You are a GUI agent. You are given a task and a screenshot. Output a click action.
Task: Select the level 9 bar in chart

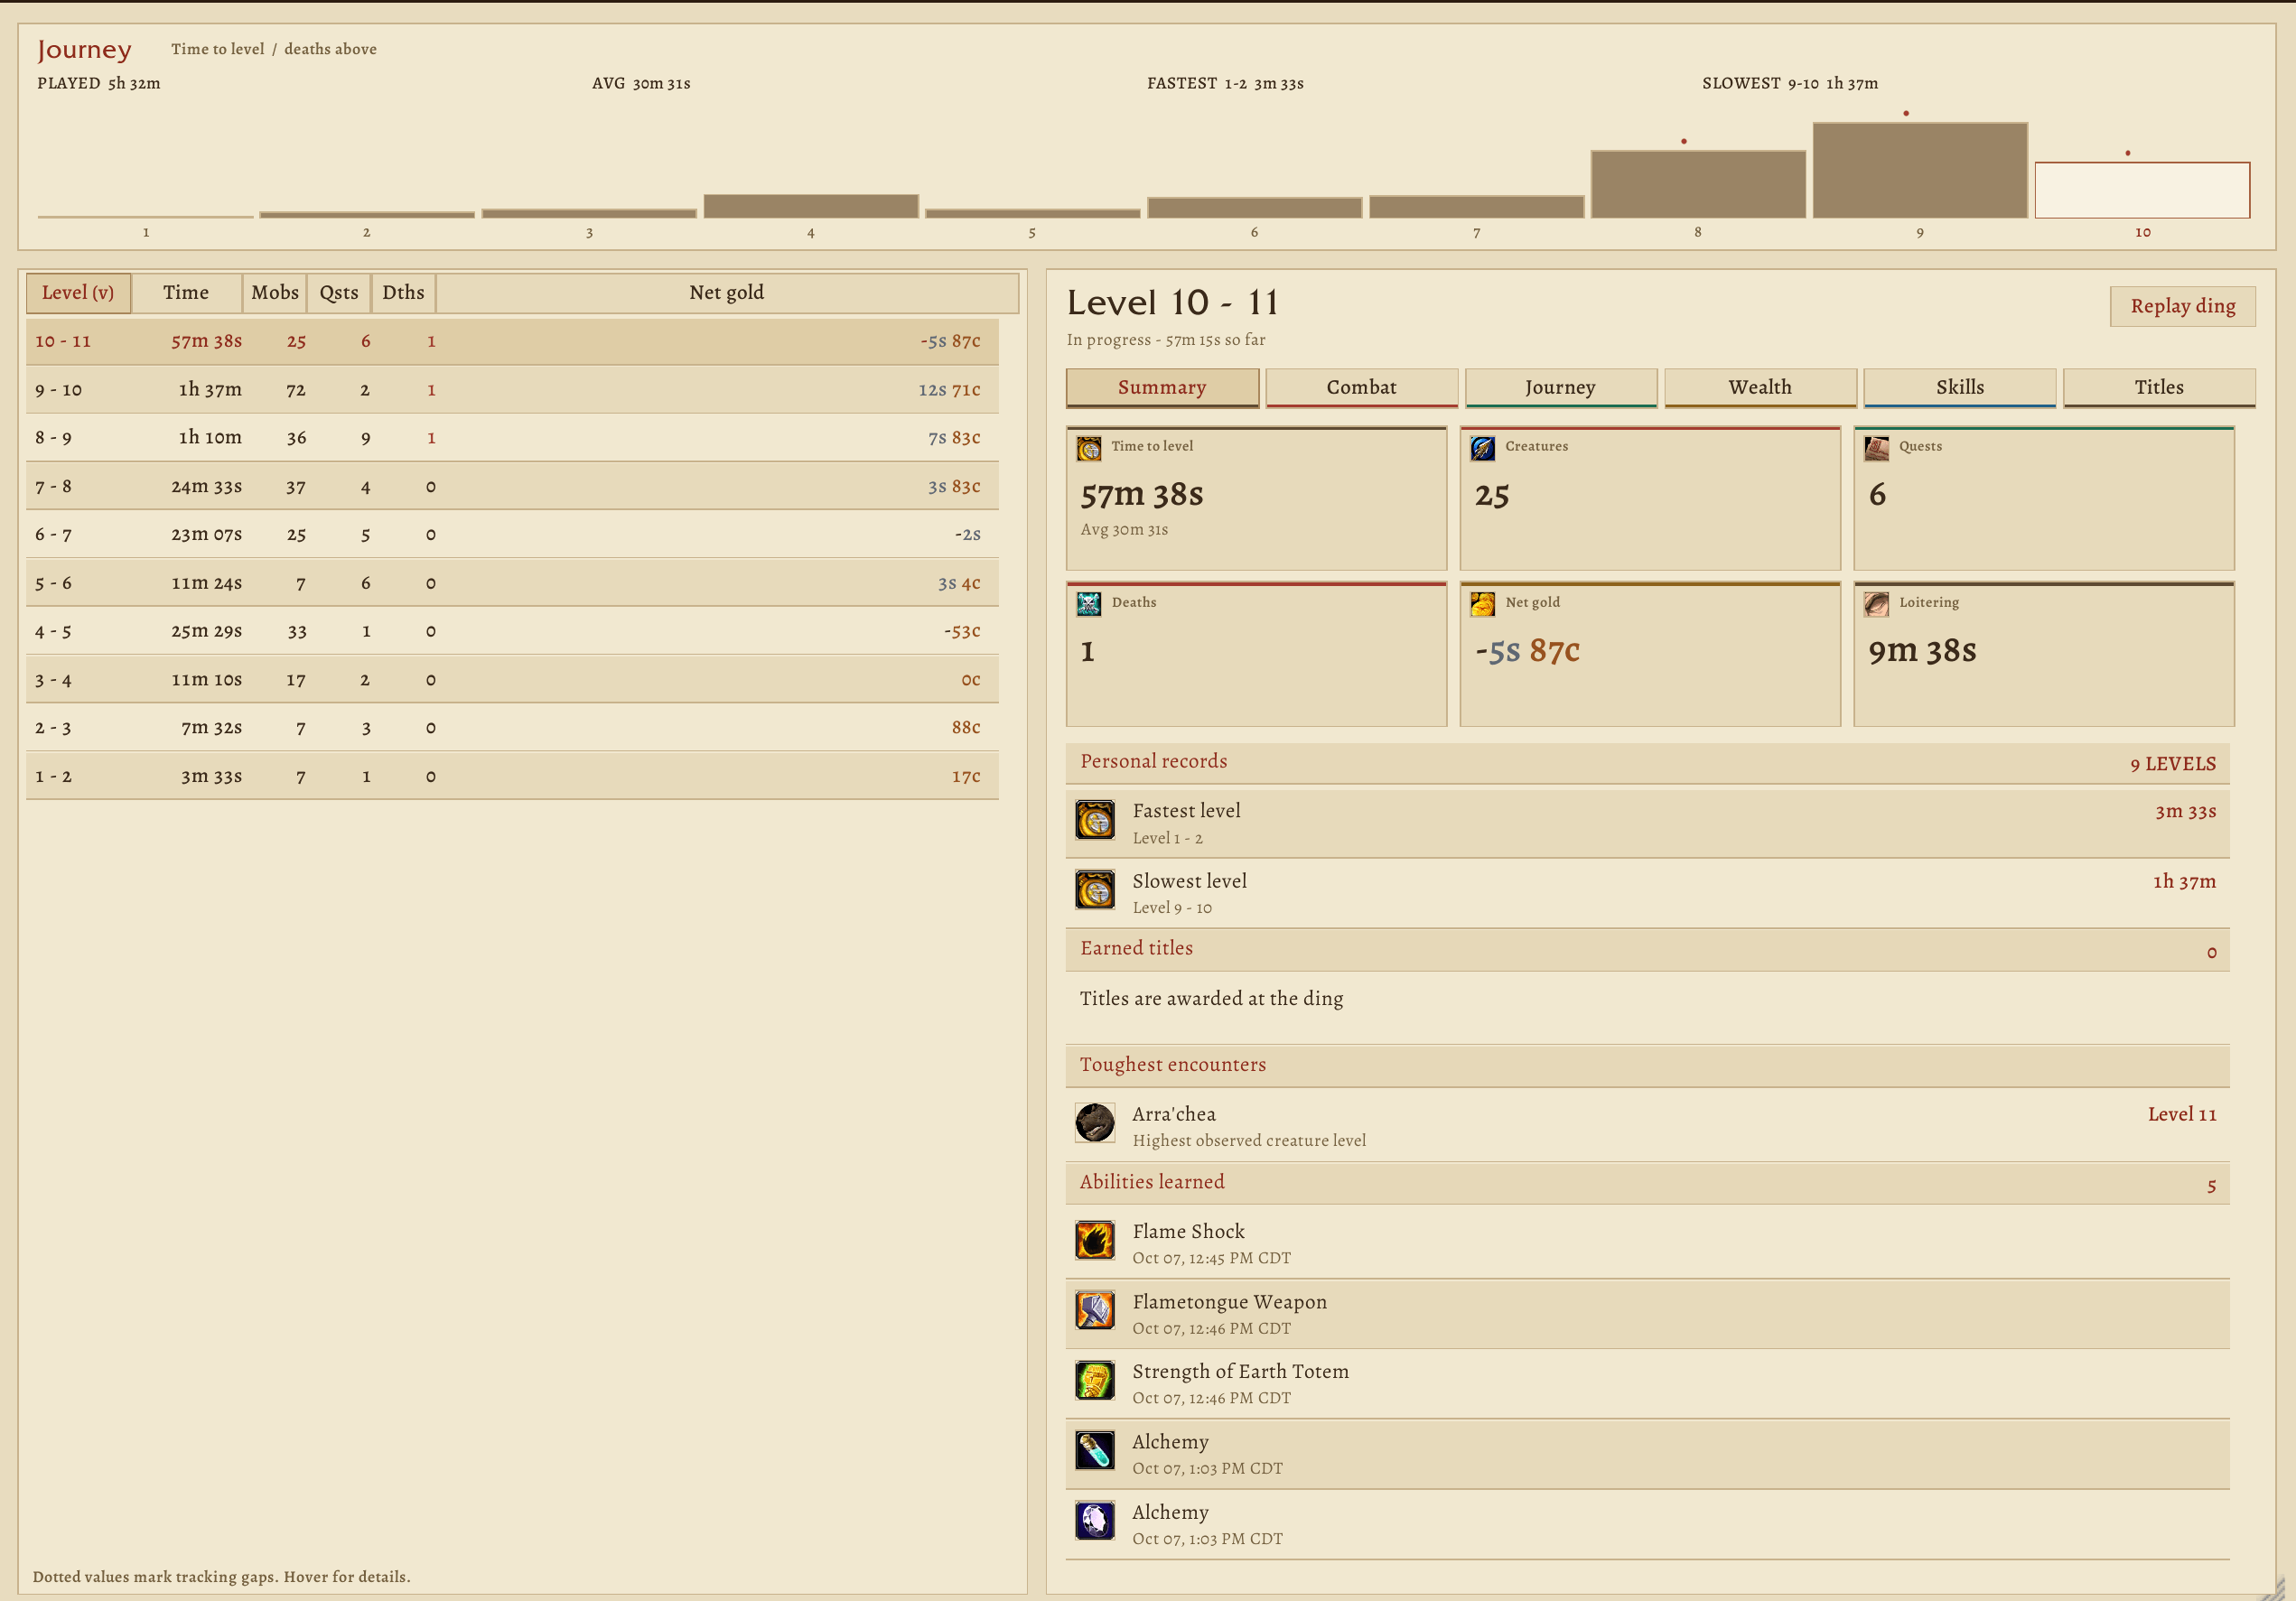pyautogui.click(x=1919, y=171)
